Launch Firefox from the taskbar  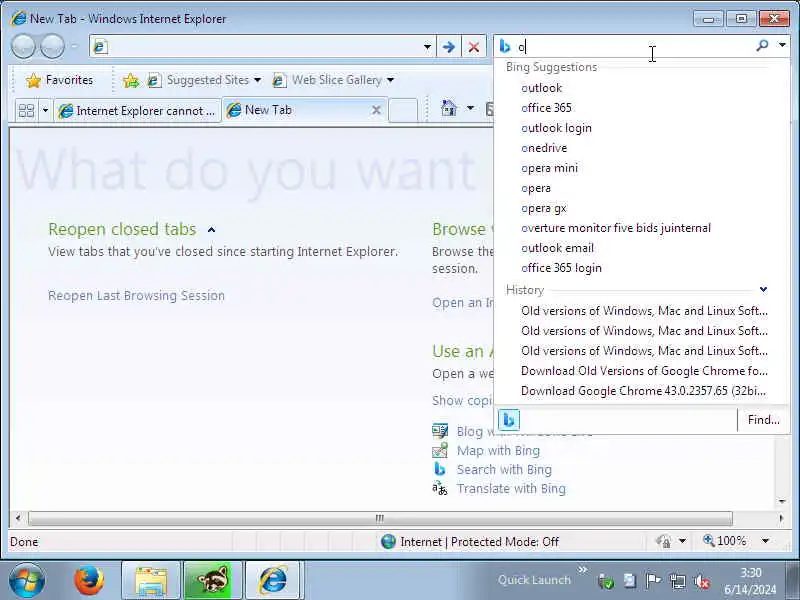point(89,580)
